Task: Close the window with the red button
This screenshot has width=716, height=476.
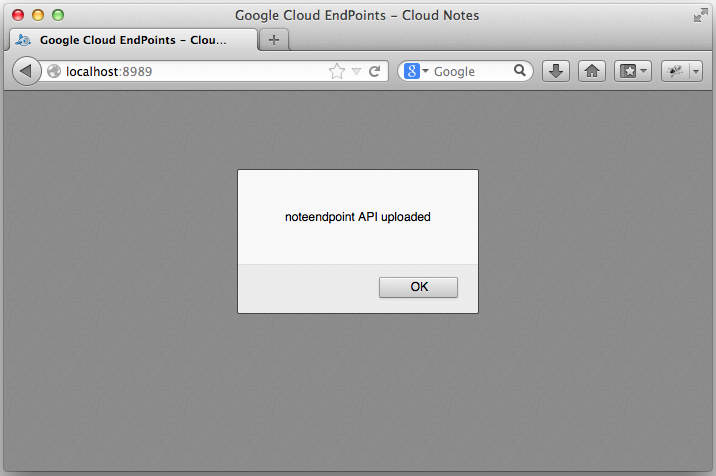Action: tap(18, 15)
